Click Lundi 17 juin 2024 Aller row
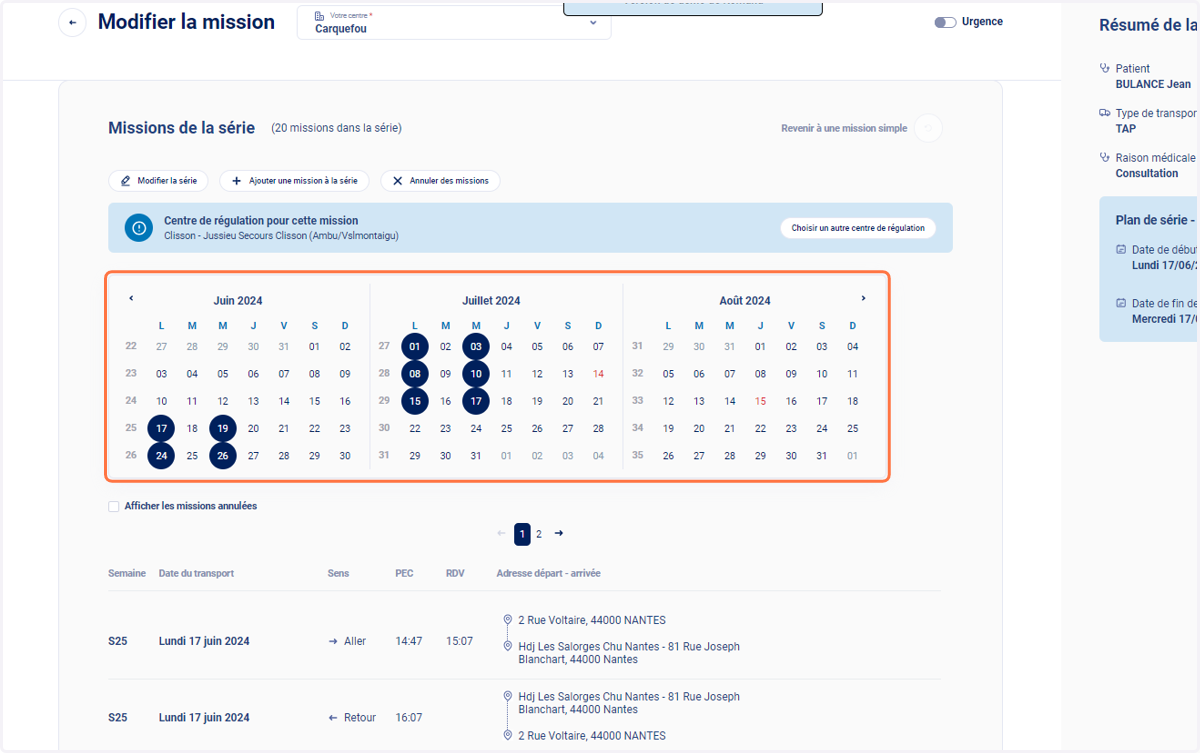 (x=524, y=641)
